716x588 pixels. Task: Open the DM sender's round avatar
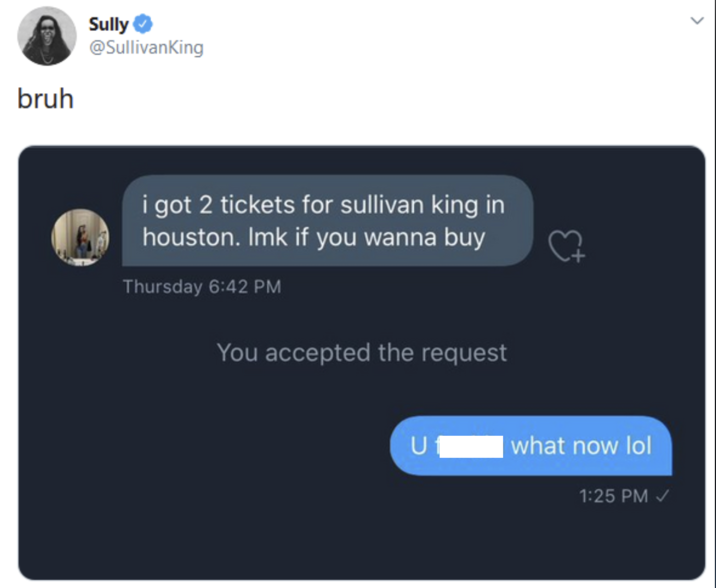[80, 237]
